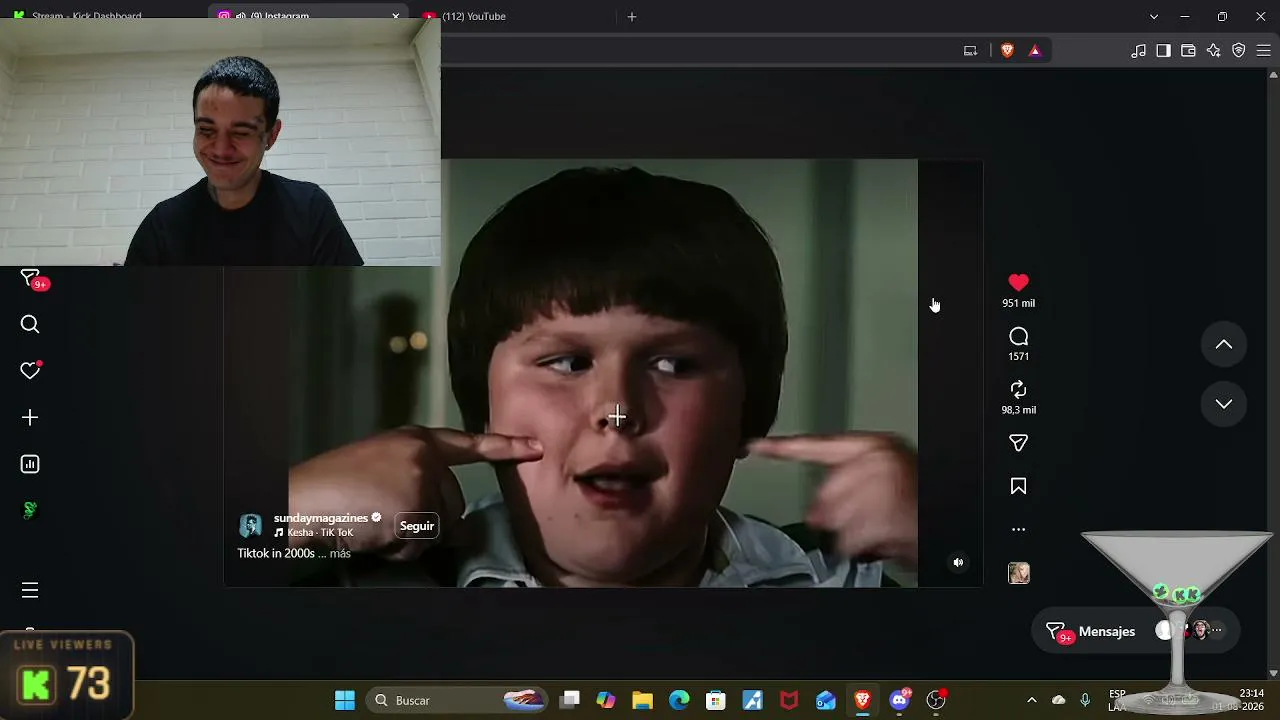1280x720 pixels.
Task: Share the reel with the paper plane icon
Action: pos(1018,443)
